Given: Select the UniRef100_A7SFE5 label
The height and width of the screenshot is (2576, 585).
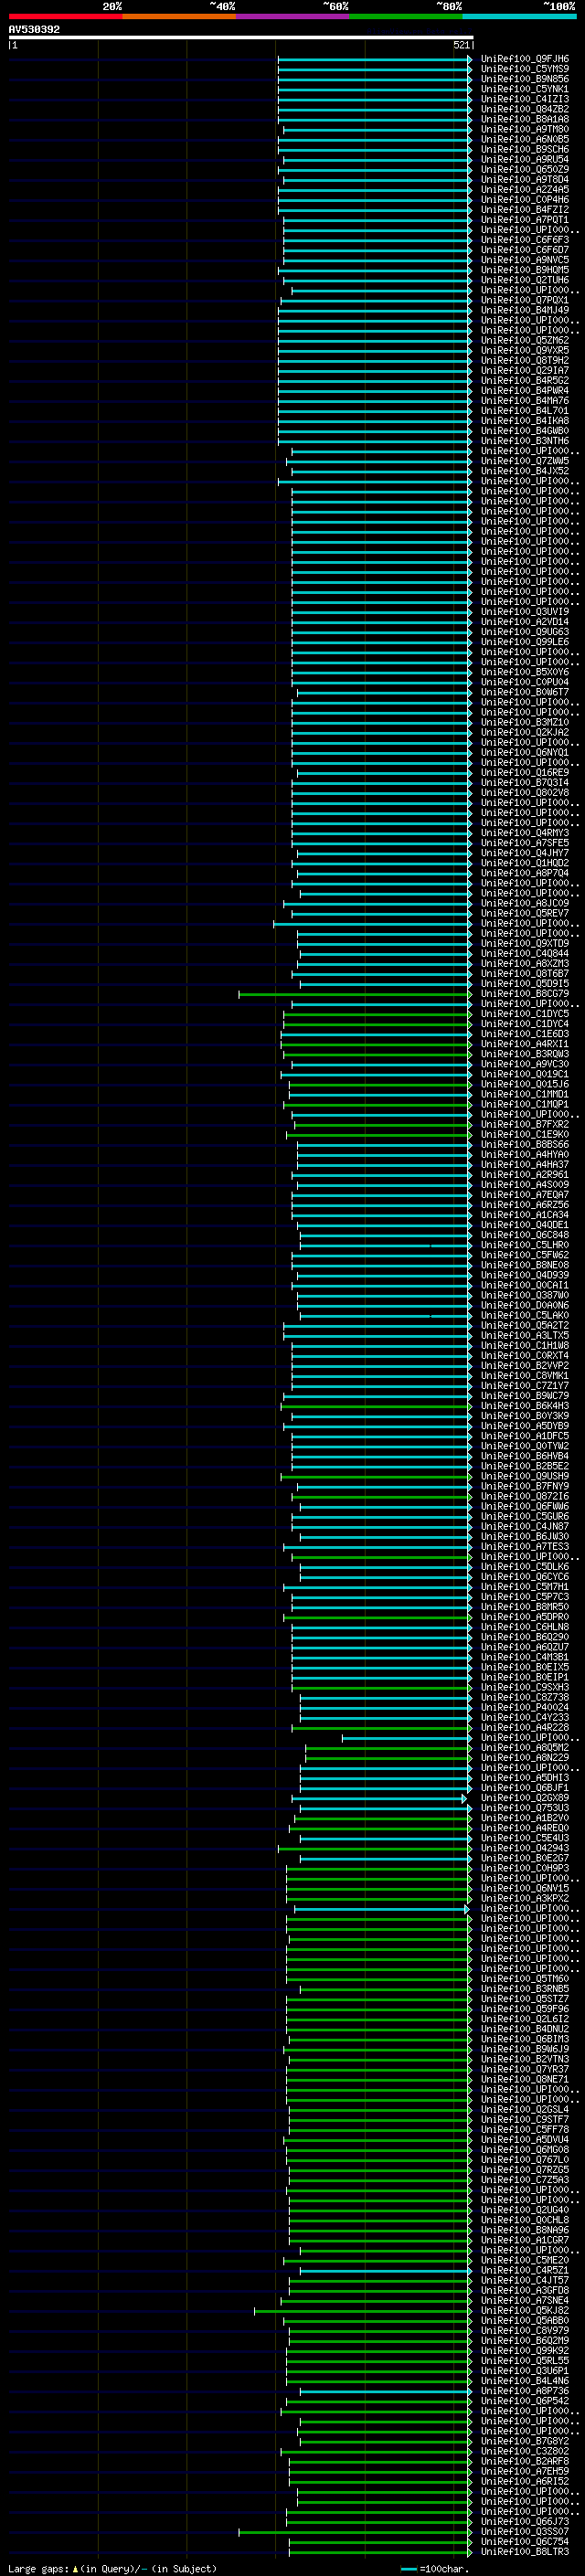Looking at the screenshot, I should pyautogui.click(x=524, y=843).
